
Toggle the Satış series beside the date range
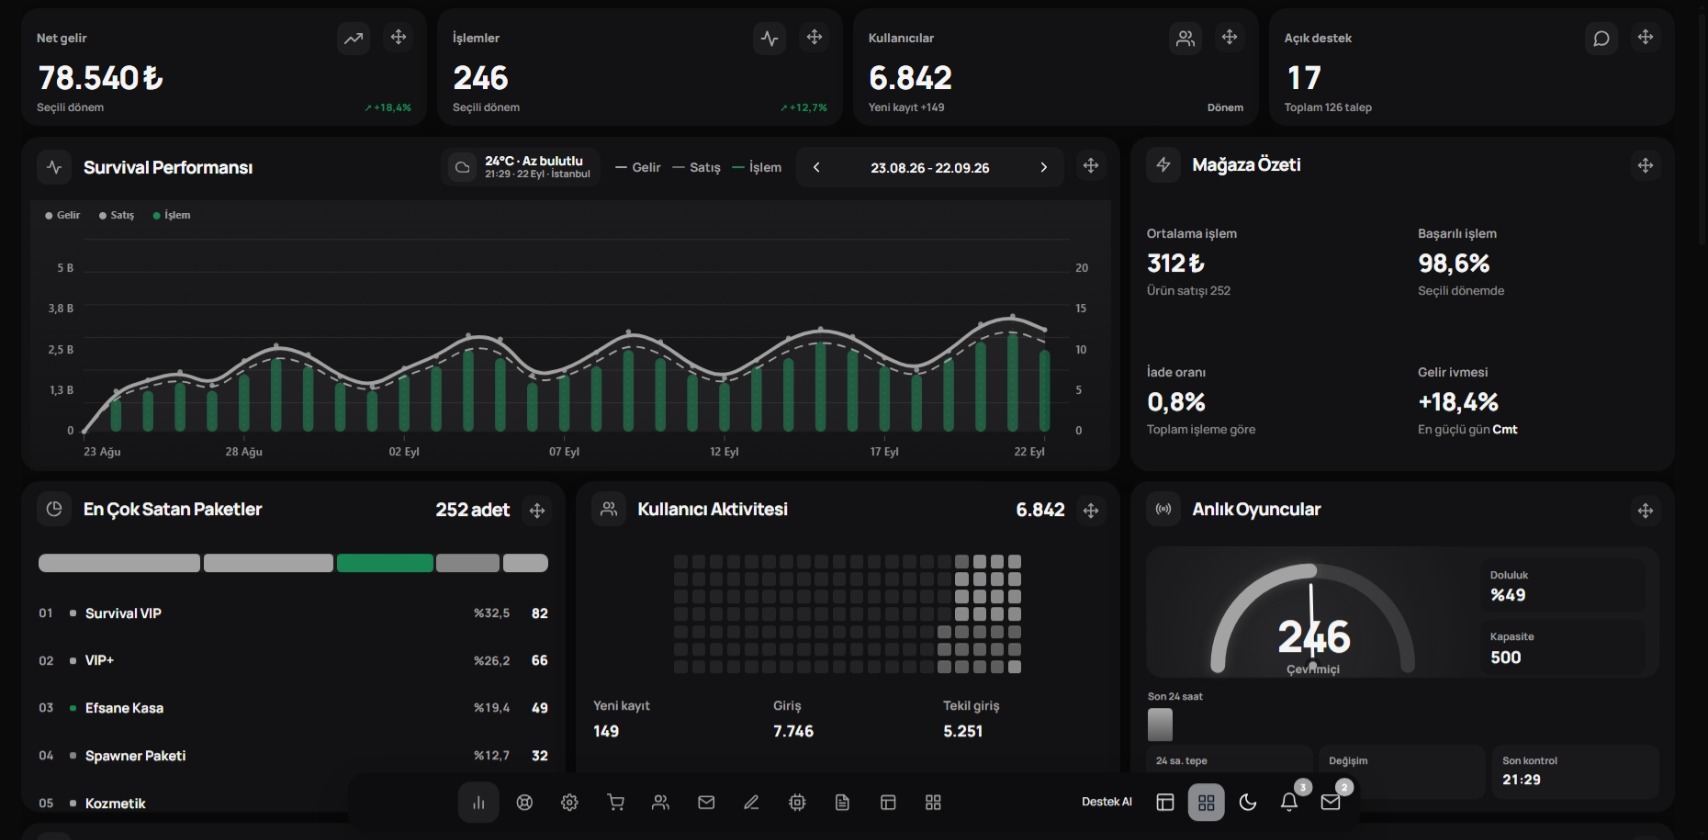click(697, 167)
